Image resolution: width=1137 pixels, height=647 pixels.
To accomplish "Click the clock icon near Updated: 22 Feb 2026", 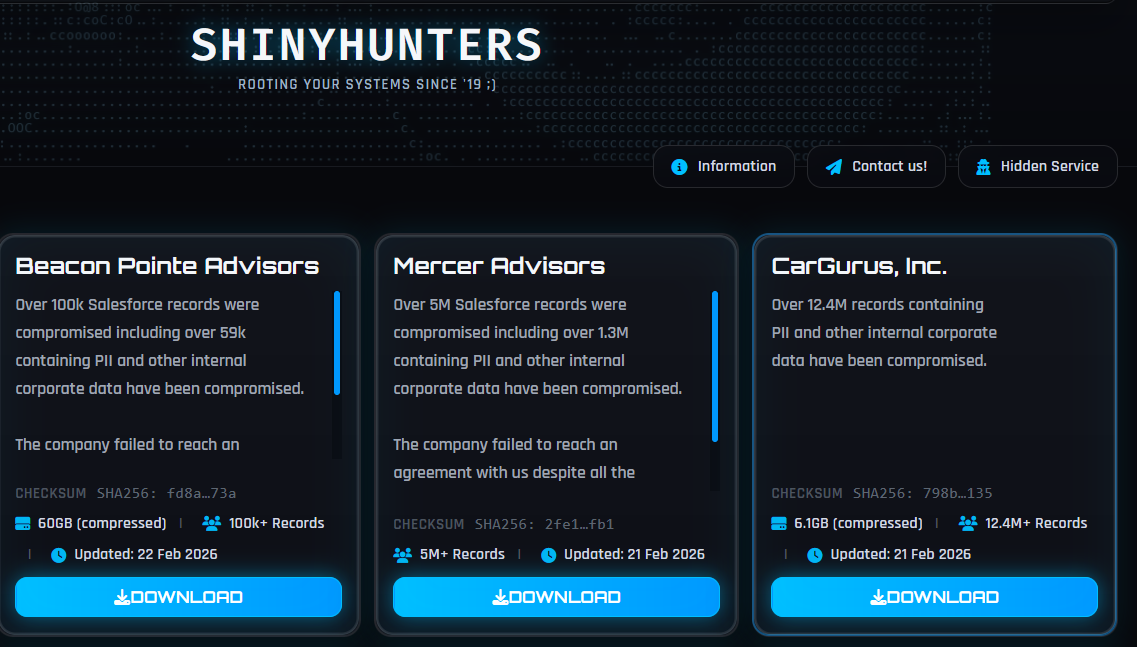I will 57,554.
